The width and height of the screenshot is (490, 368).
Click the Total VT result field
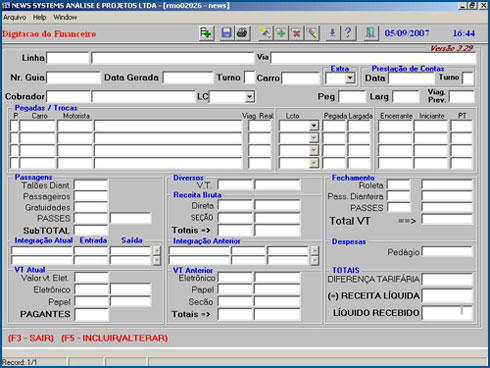(447, 220)
